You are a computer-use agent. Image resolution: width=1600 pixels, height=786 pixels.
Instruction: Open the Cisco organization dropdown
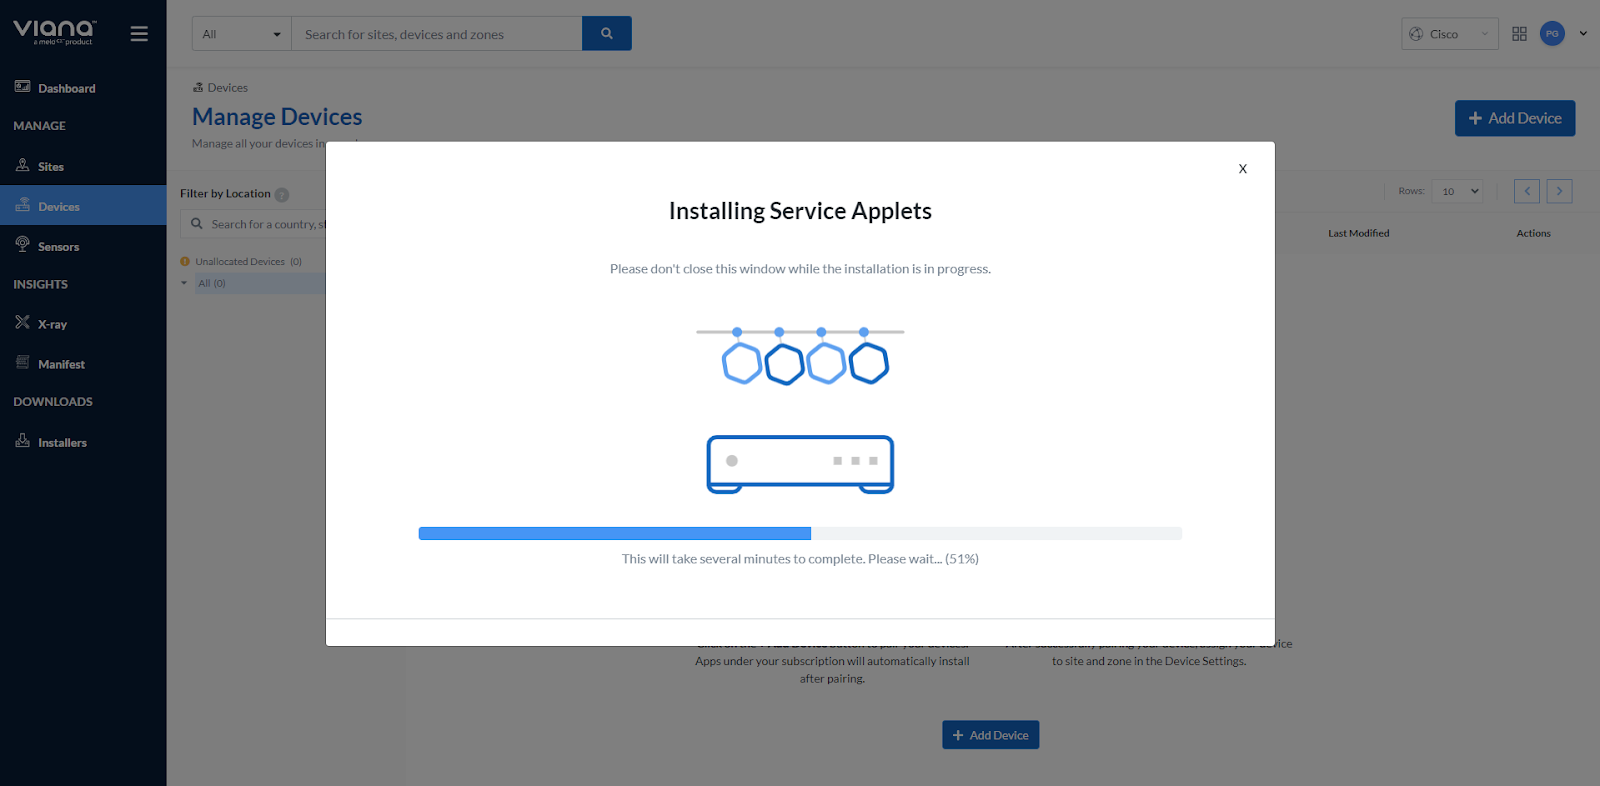(1449, 34)
